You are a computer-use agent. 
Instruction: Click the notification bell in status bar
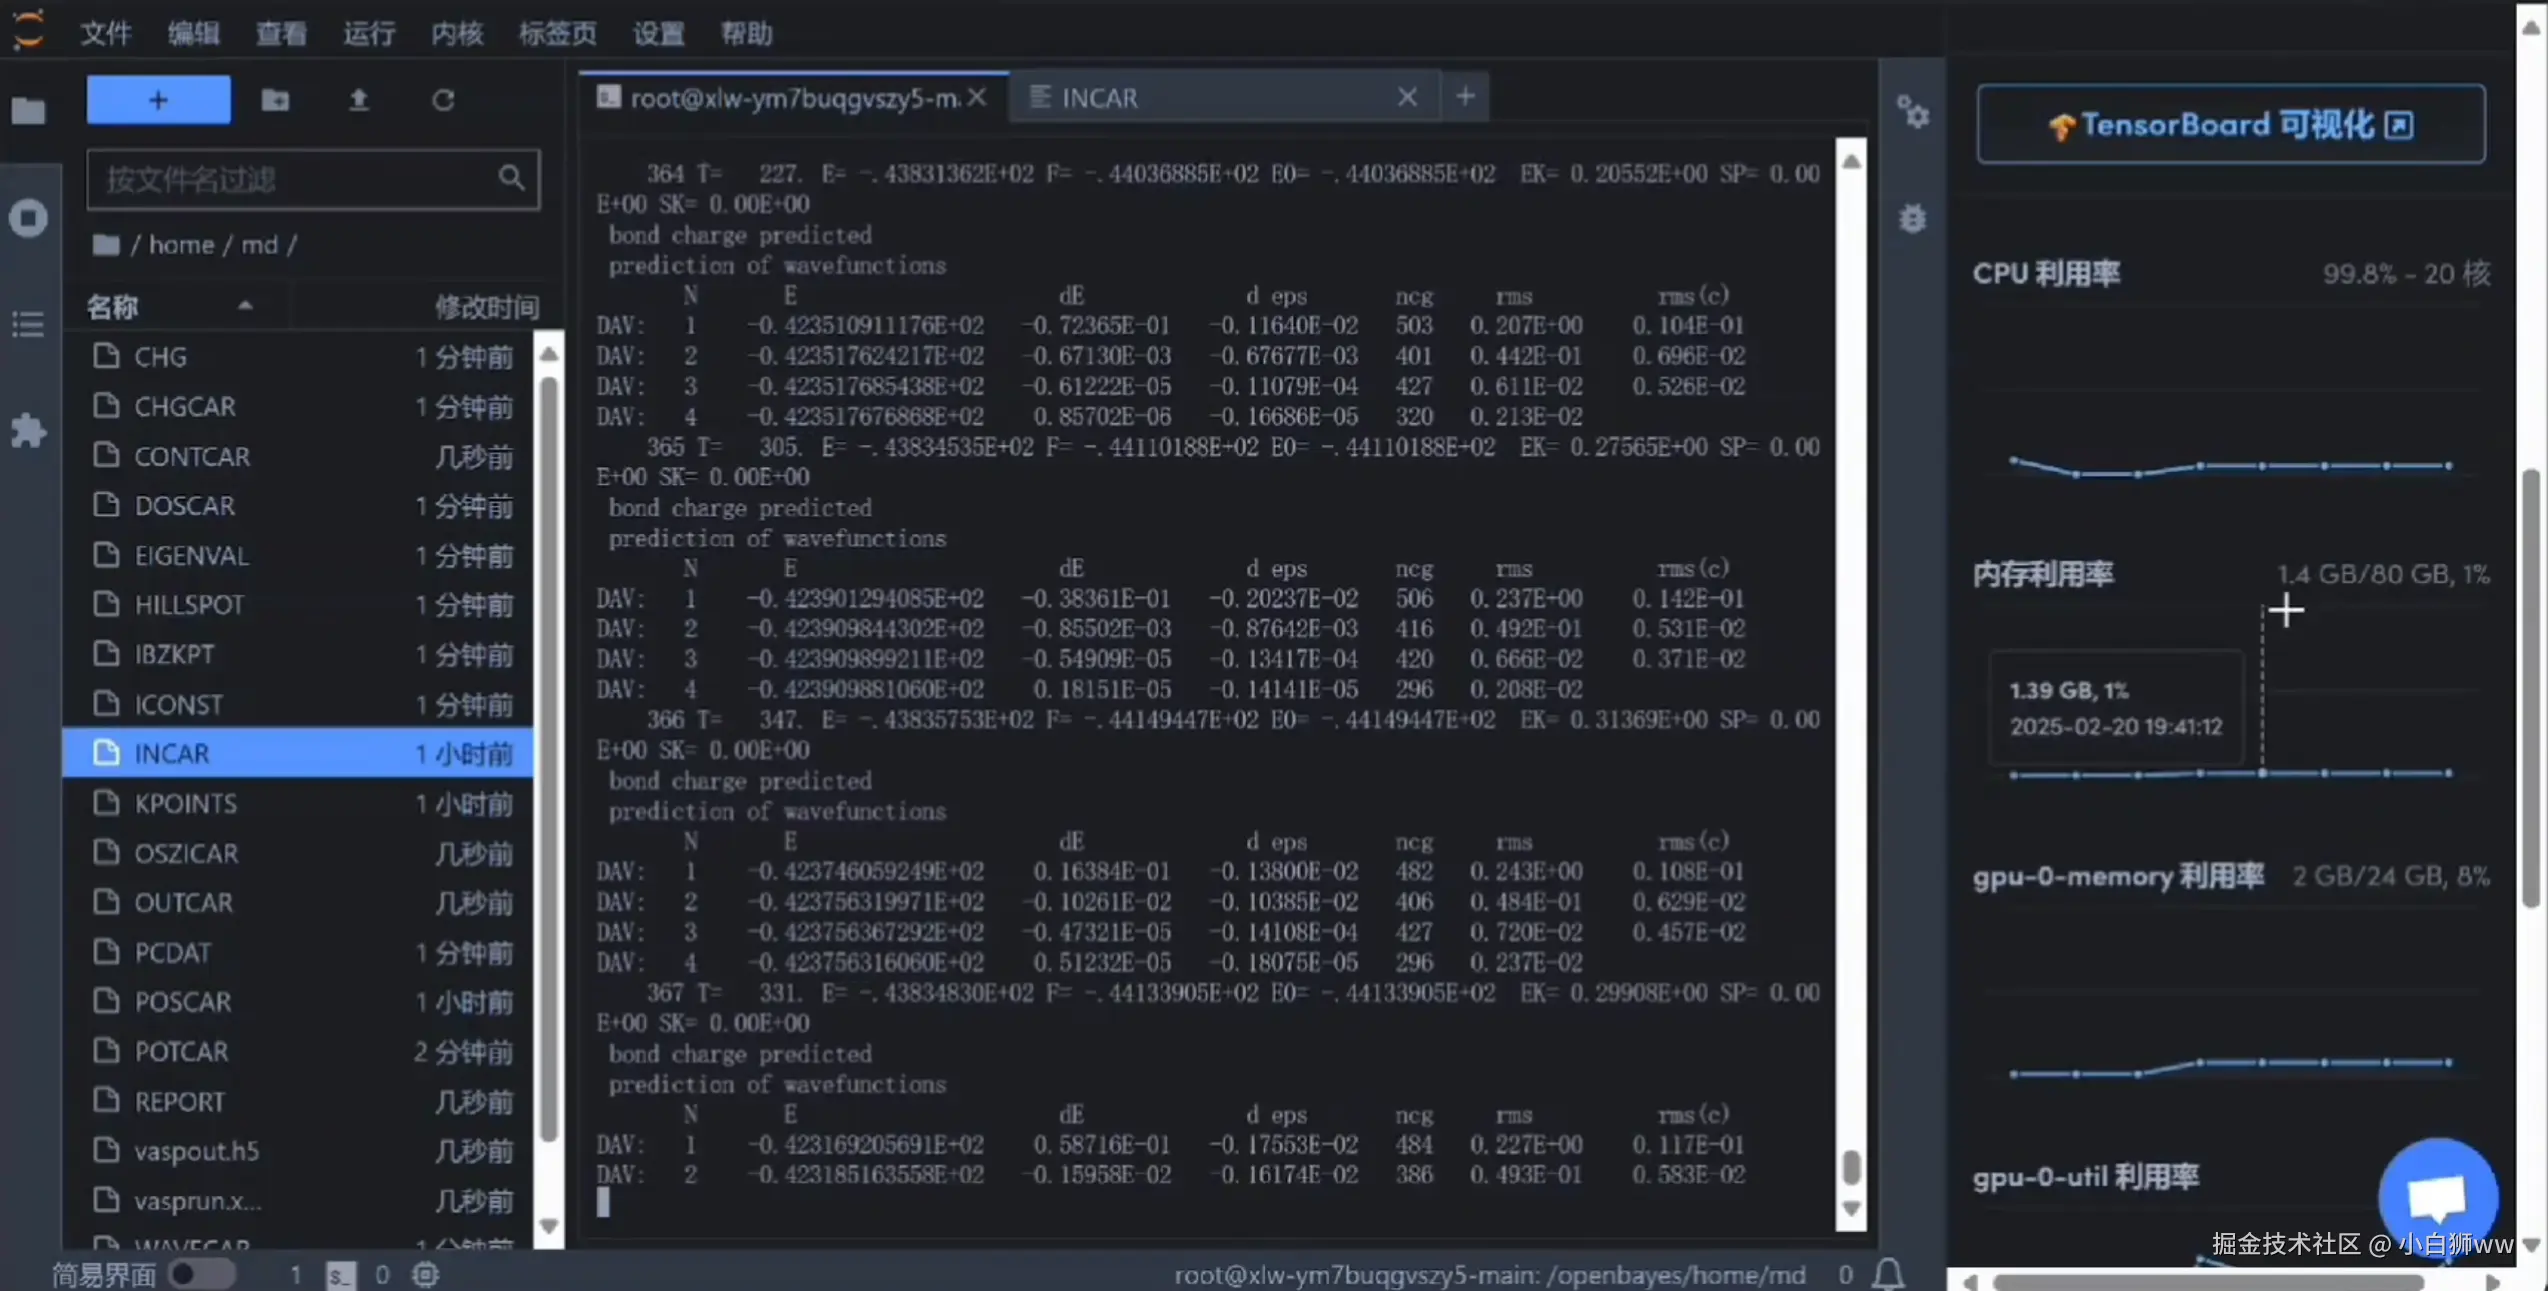(1887, 1274)
